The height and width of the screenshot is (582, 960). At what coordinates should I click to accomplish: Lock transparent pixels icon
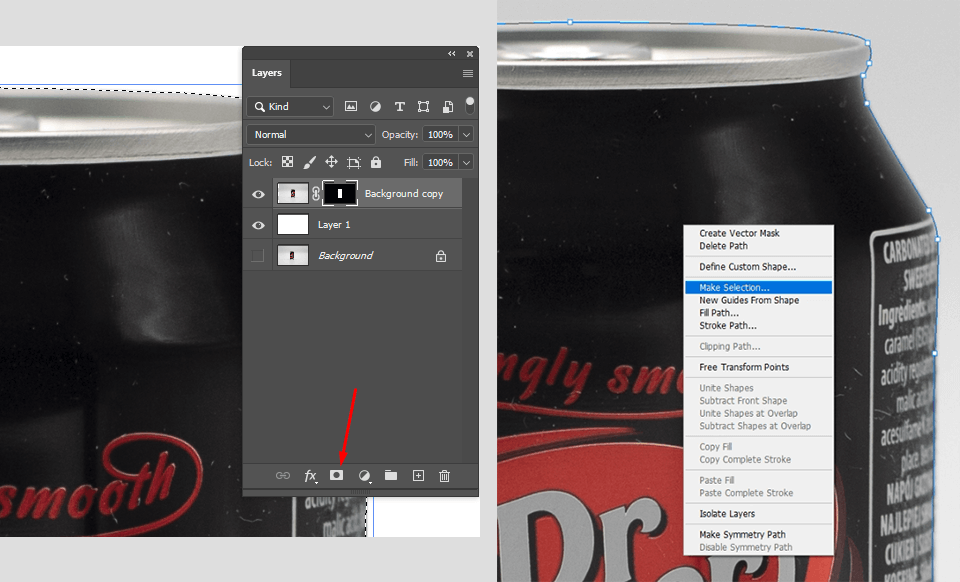(x=287, y=162)
